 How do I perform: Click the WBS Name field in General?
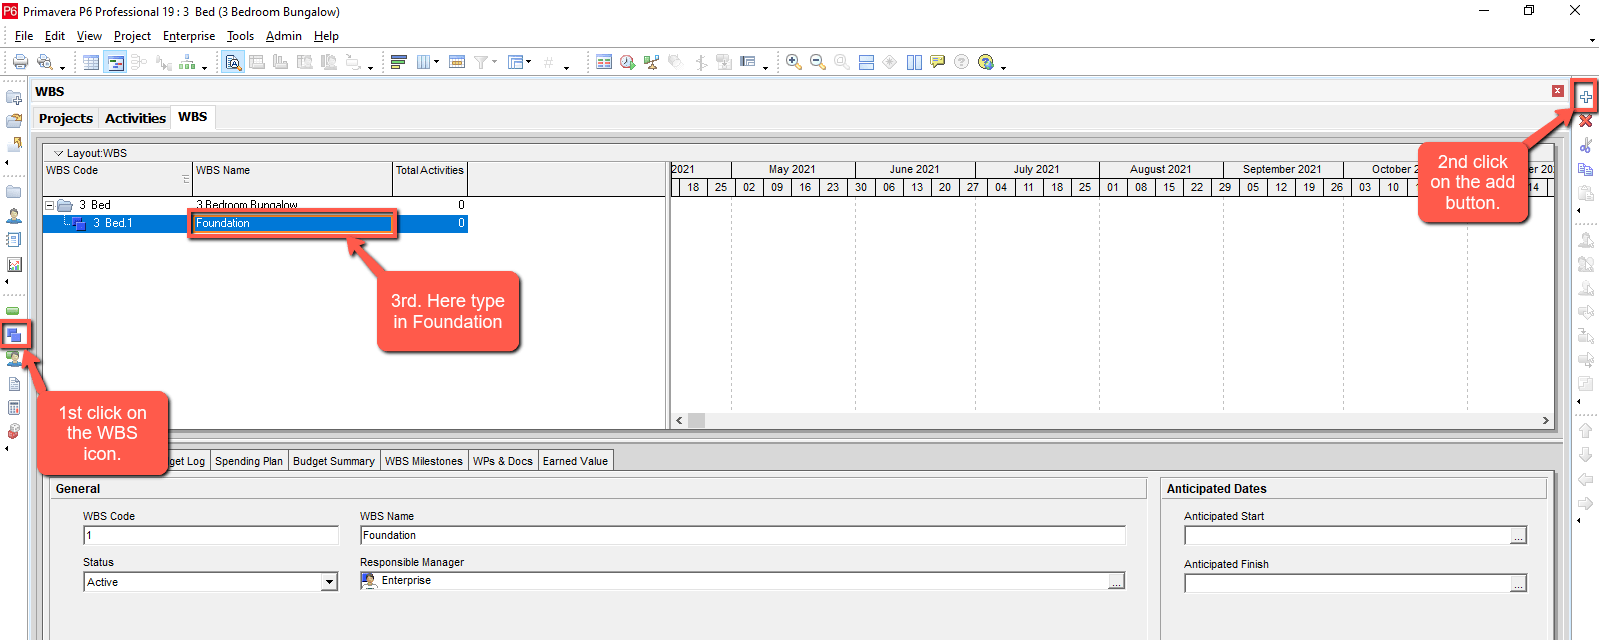coord(743,536)
